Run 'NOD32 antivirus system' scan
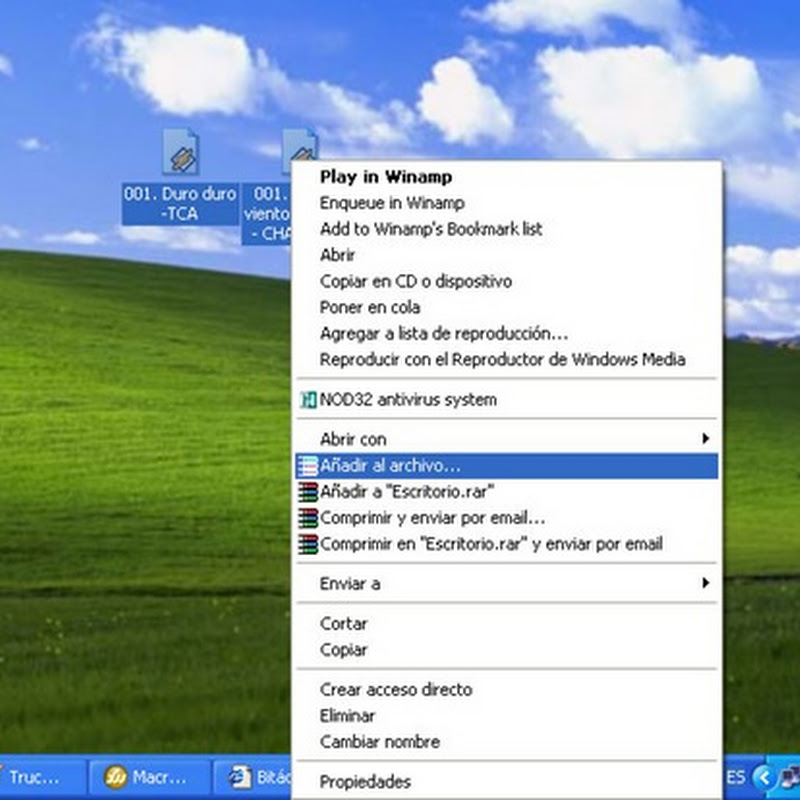The image size is (800, 800). click(507, 399)
